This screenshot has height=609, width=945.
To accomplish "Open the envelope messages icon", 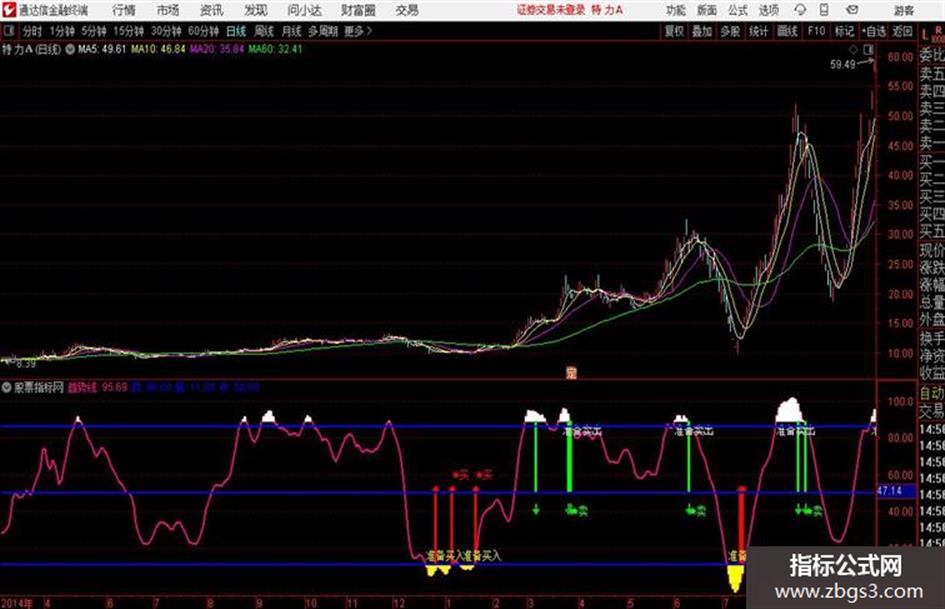I will tap(852, 10).
